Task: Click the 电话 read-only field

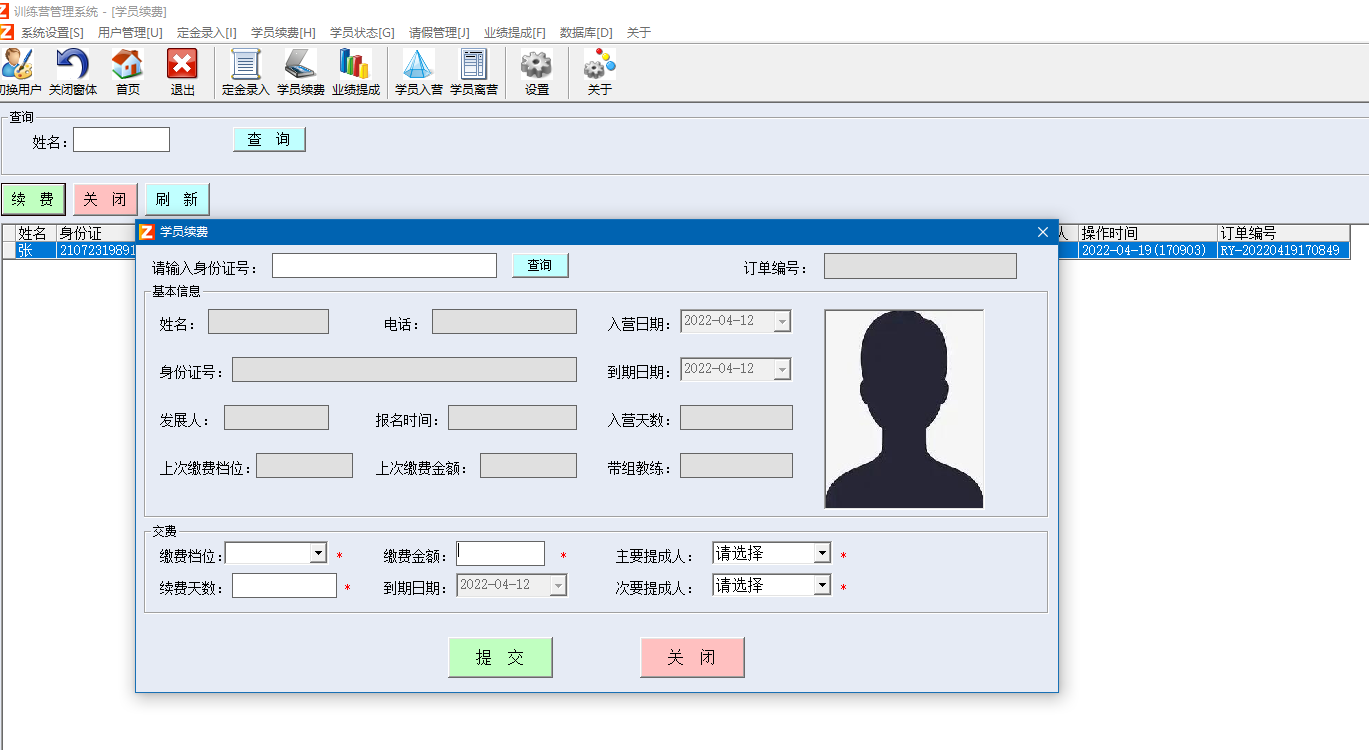Action: pyautogui.click(x=504, y=322)
